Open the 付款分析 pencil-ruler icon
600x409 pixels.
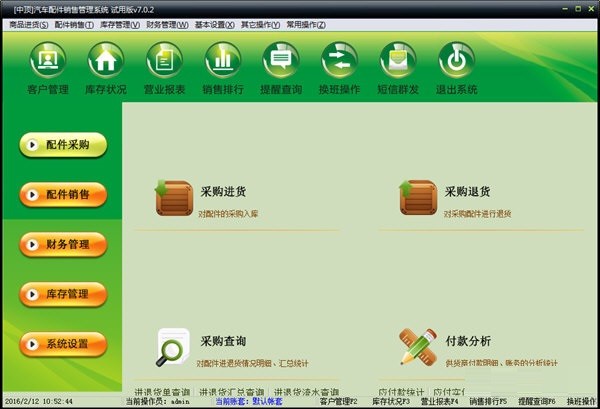(x=417, y=347)
